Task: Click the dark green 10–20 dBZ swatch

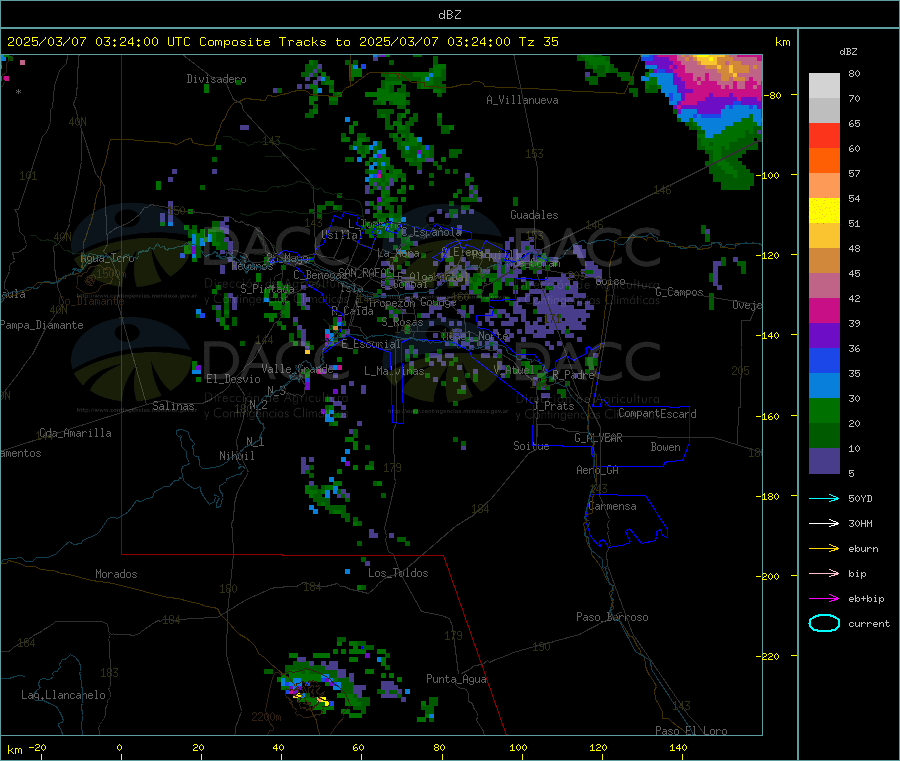Action: click(x=824, y=436)
